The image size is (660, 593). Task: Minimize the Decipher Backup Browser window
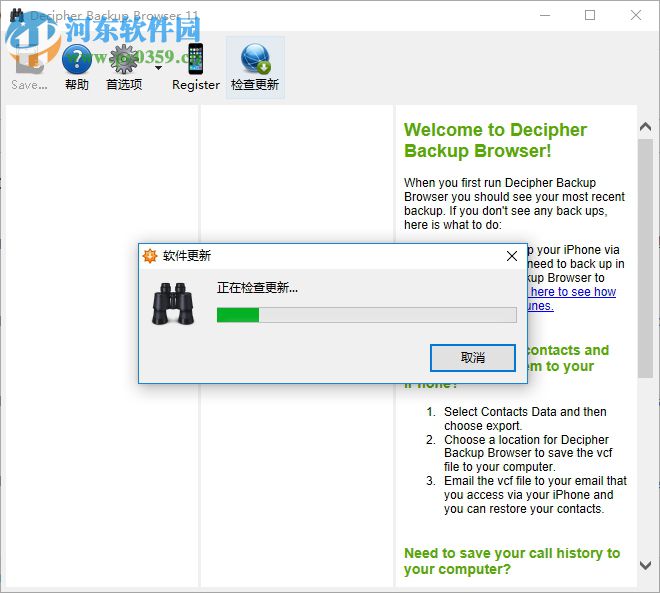click(x=545, y=16)
